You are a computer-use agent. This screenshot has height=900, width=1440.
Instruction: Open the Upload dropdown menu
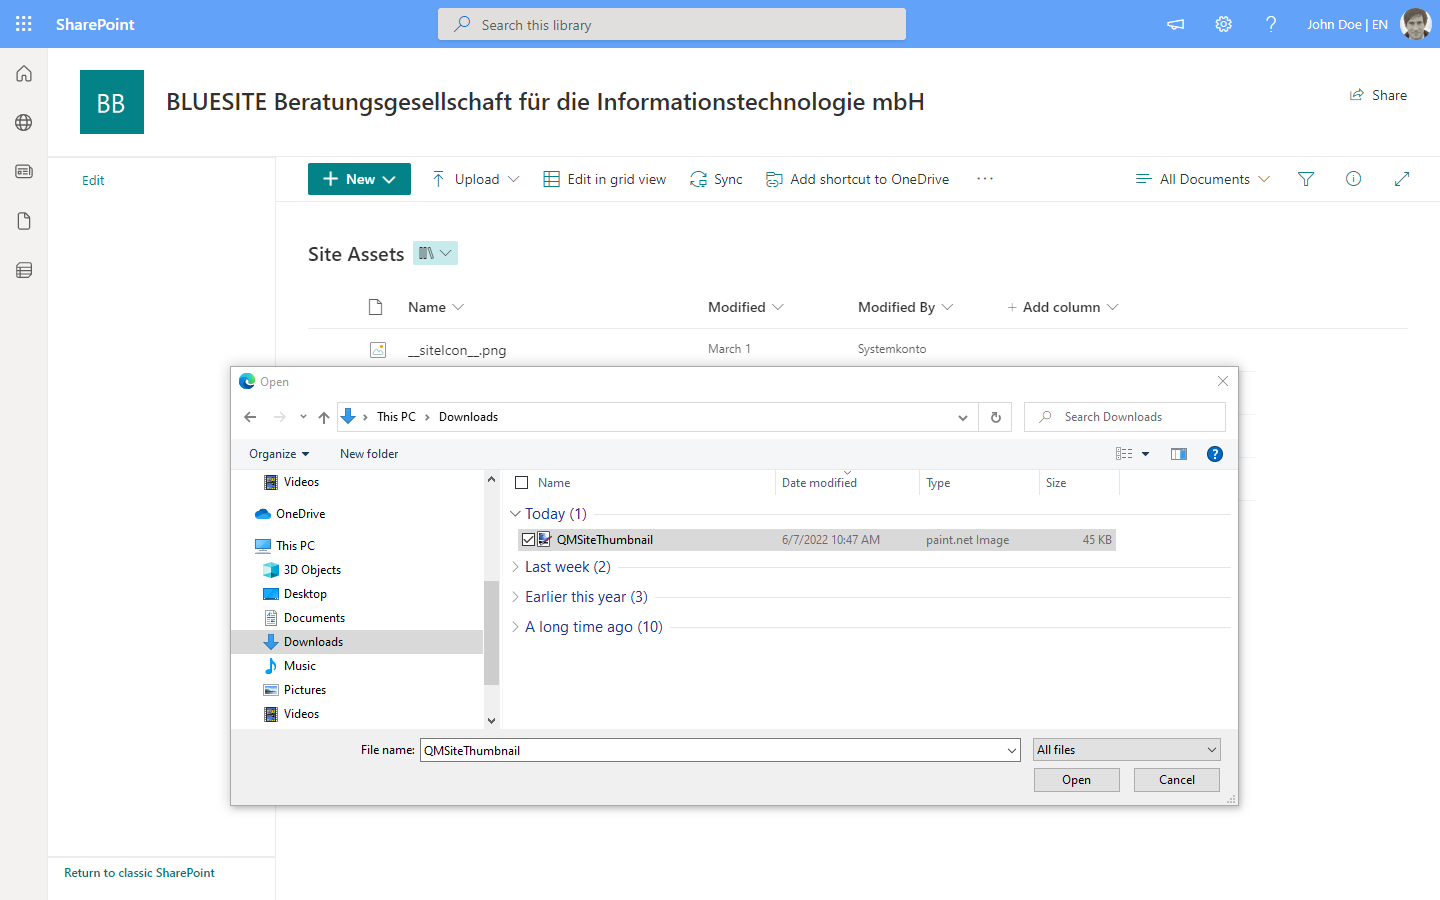tap(476, 179)
